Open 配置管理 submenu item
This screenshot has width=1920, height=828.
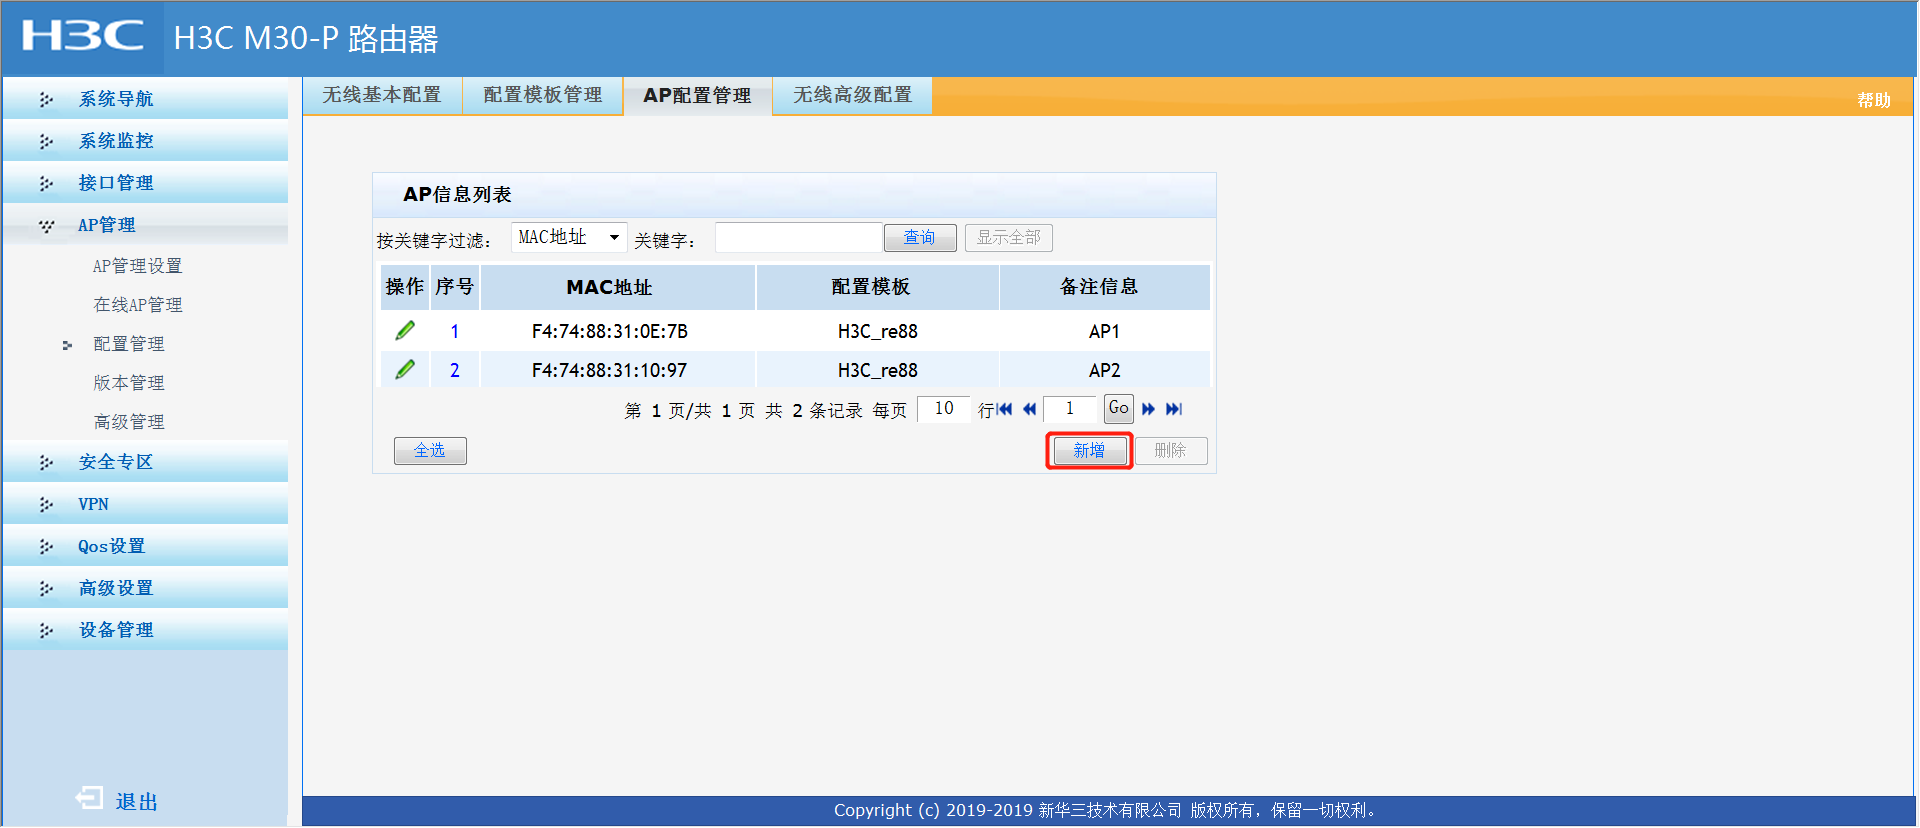tap(129, 344)
